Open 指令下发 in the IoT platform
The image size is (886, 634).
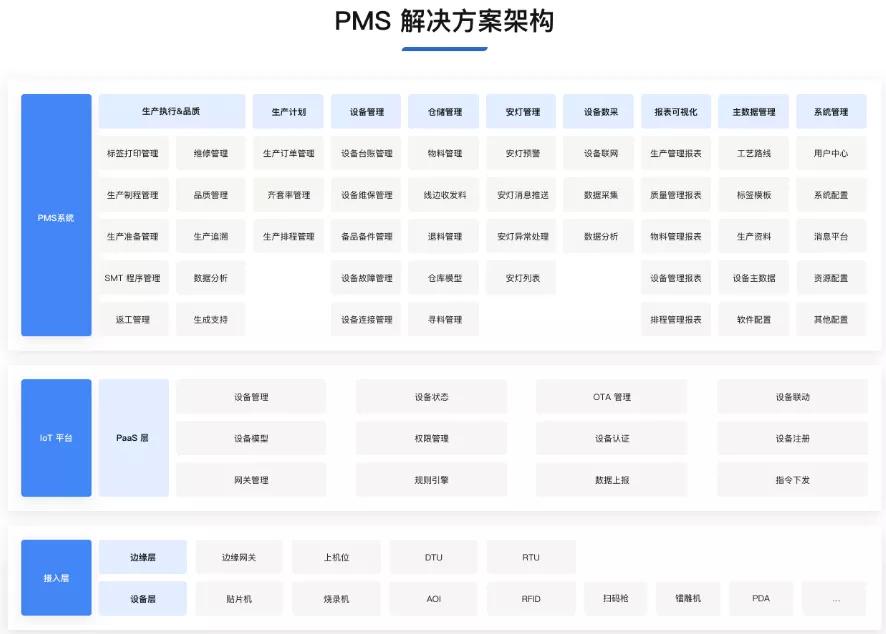(x=792, y=479)
